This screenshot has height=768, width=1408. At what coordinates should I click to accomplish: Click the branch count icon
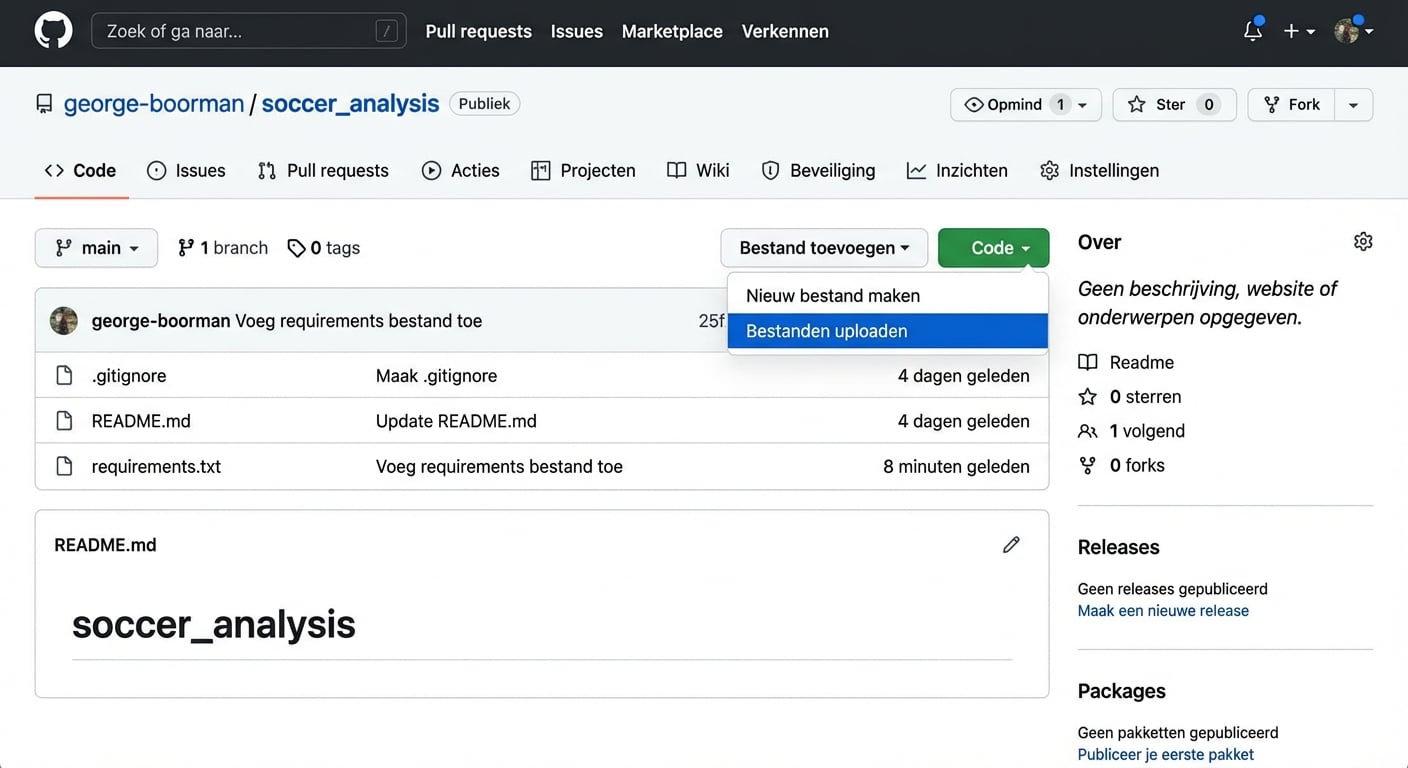click(x=186, y=248)
